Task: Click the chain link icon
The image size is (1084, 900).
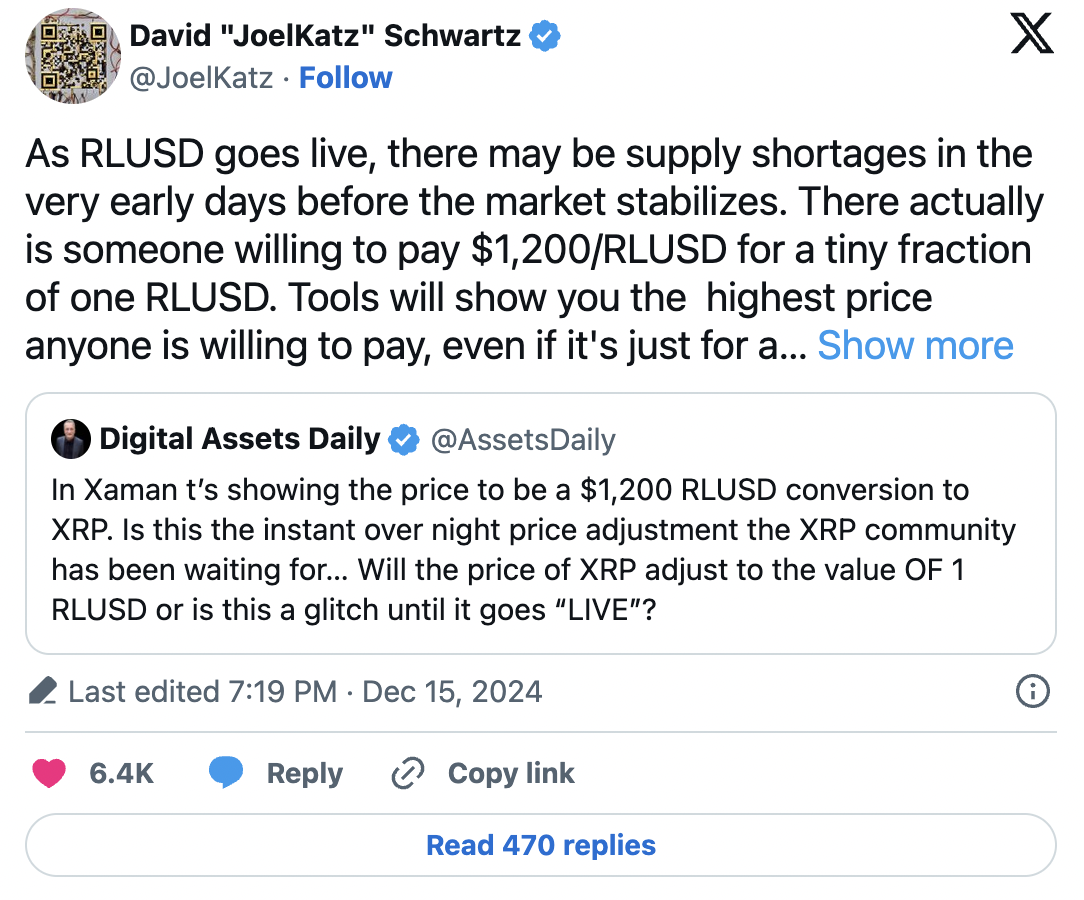Action: pyautogui.click(x=407, y=773)
